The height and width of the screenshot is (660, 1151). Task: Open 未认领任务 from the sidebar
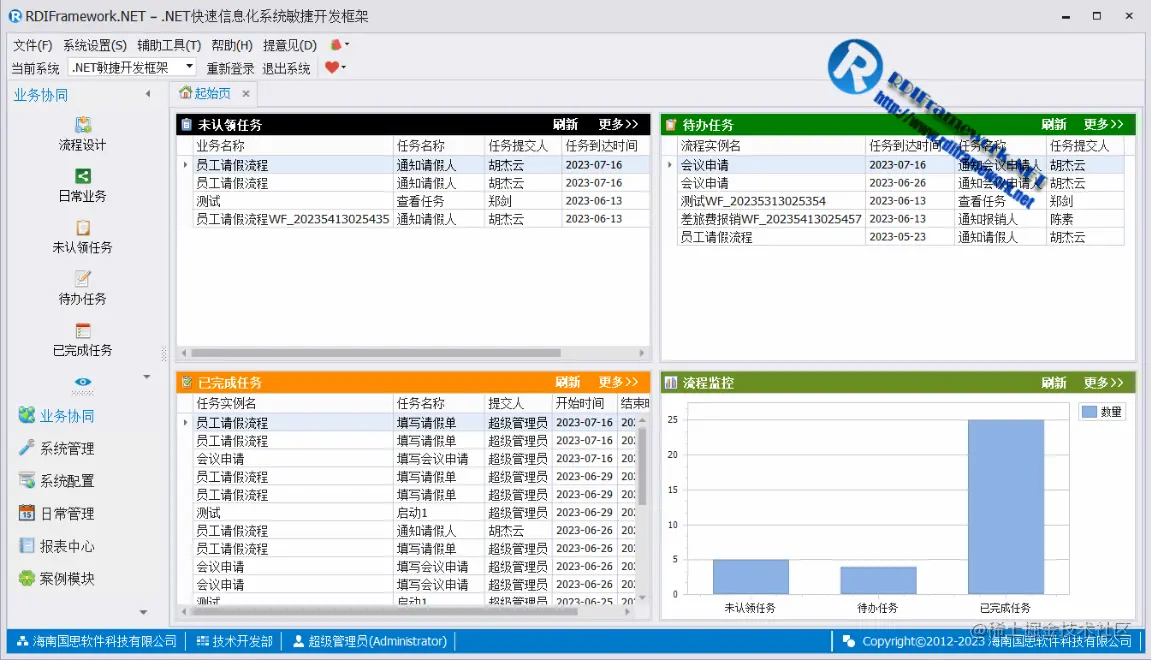[x=83, y=238]
